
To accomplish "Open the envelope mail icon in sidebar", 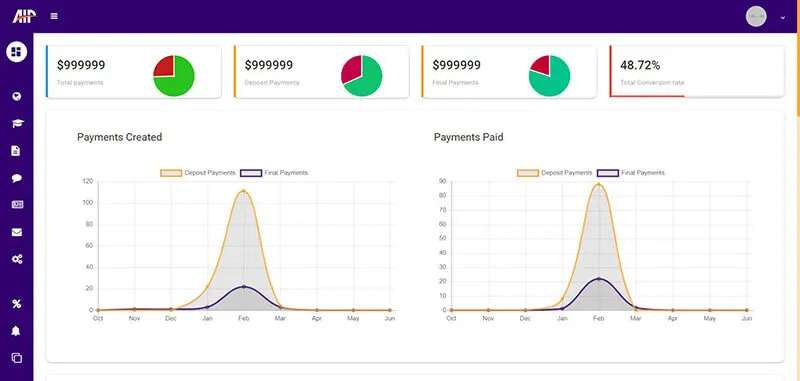I will pos(17,232).
